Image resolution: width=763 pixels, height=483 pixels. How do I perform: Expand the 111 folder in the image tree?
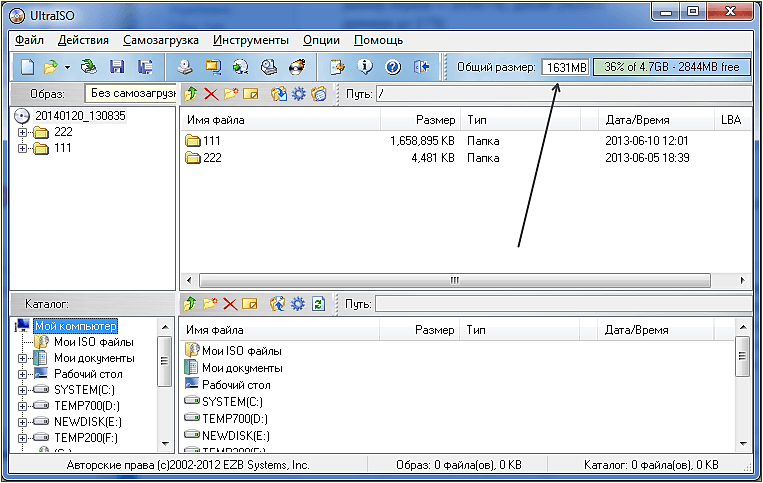coord(22,148)
